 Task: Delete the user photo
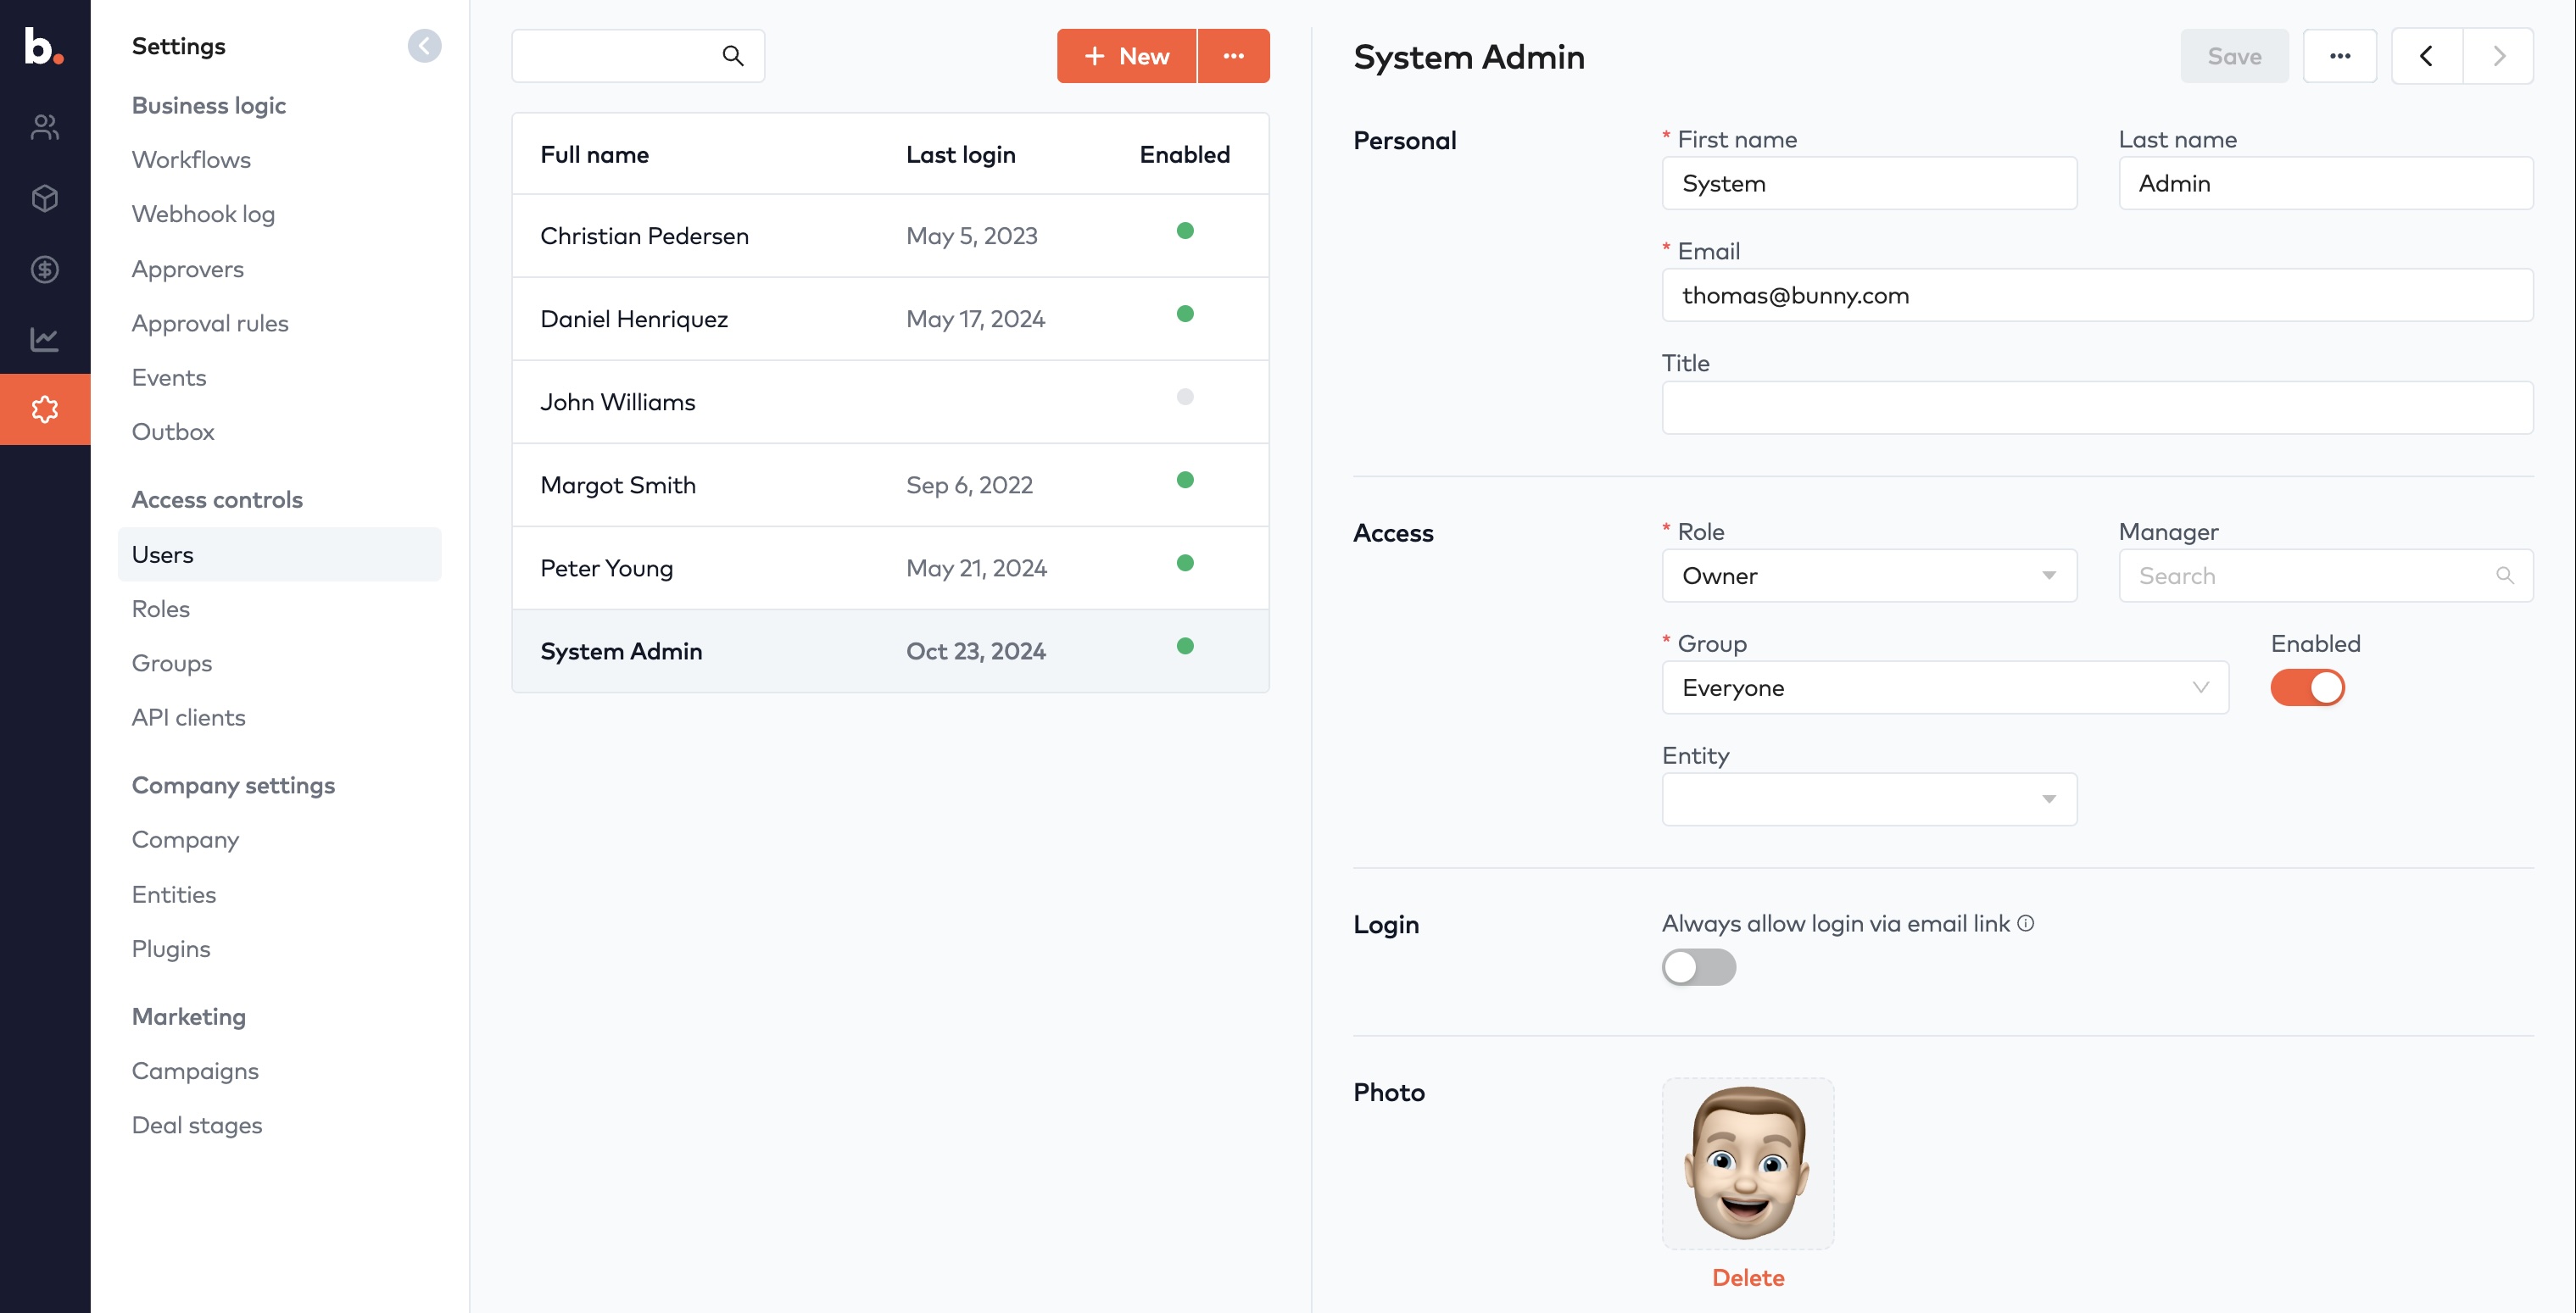coord(1747,1277)
